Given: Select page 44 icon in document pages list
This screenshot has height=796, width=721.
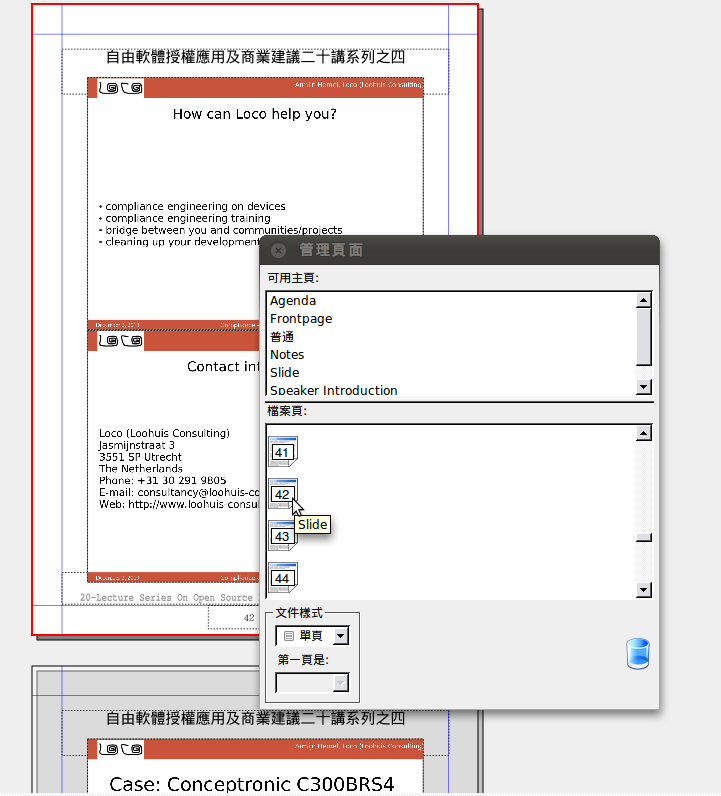Looking at the screenshot, I should (x=283, y=578).
